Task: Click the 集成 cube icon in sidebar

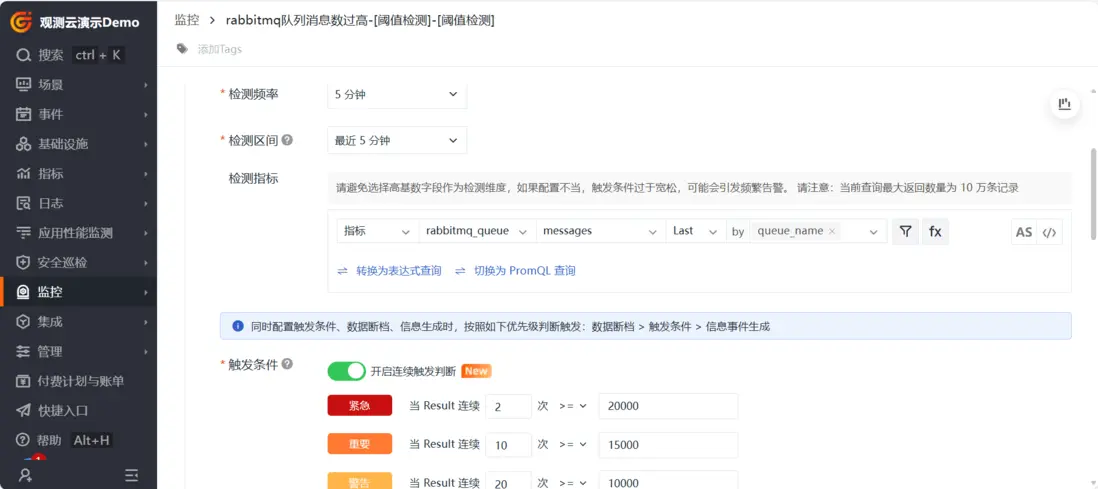Action: (24, 322)
